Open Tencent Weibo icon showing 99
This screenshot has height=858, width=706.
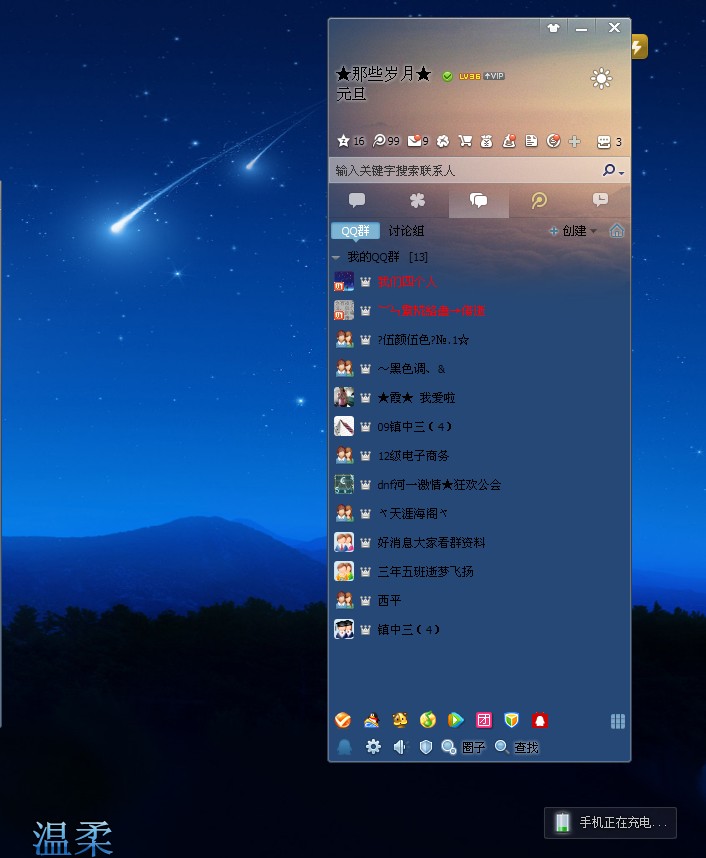click(x=386, y=141)
